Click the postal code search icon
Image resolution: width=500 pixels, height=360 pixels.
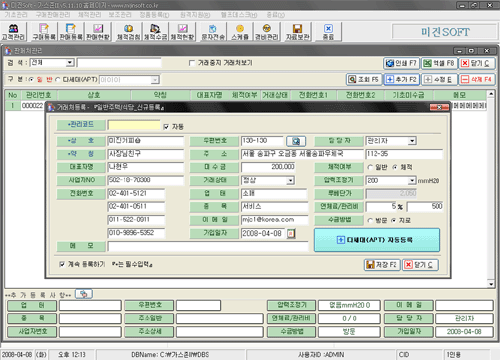[x=296, y=141]
